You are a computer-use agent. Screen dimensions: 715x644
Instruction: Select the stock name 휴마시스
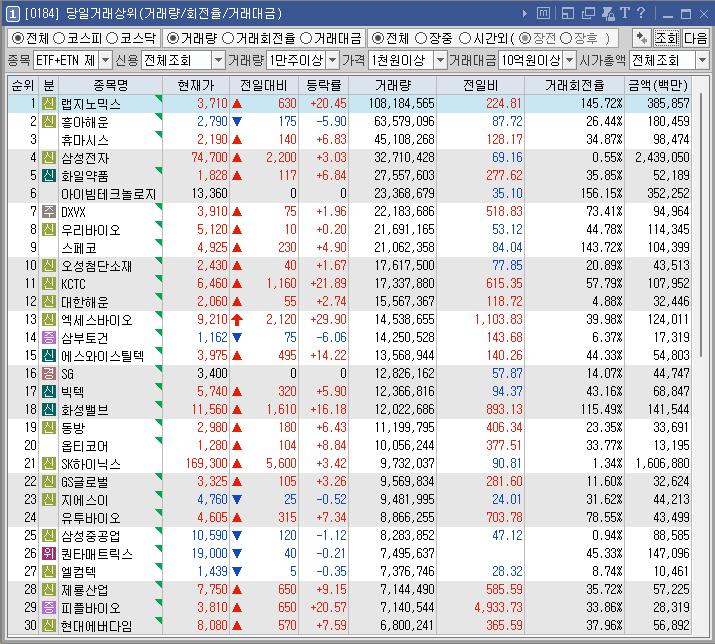pyautogui.click(x=85, y=140)
